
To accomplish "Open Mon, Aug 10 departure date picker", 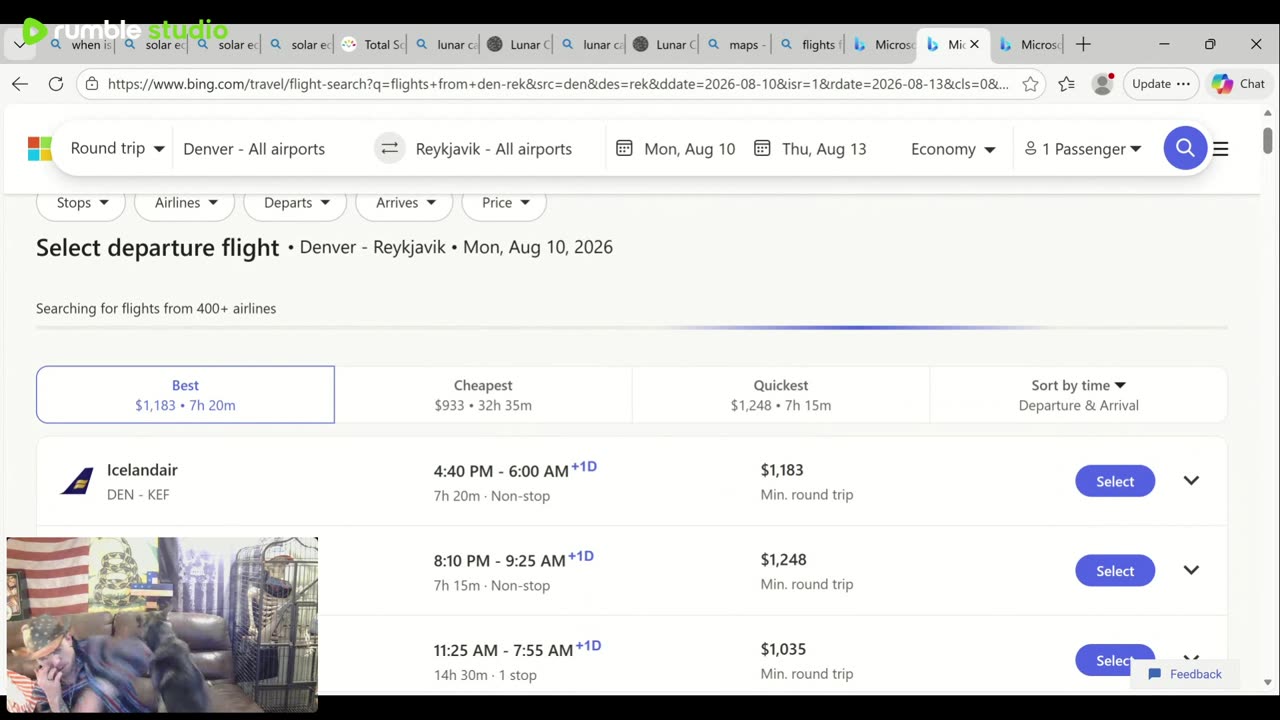I will (x=676, y=149).
